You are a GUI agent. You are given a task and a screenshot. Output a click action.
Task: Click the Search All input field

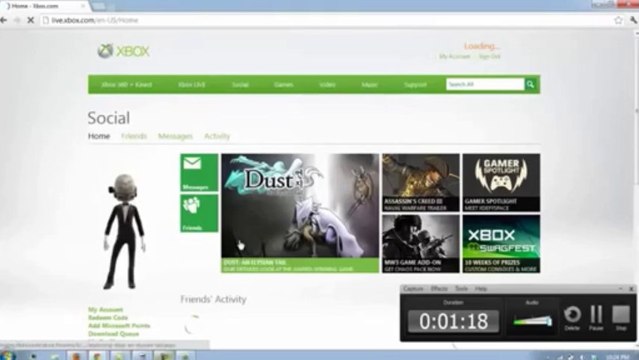coord(485,84)
